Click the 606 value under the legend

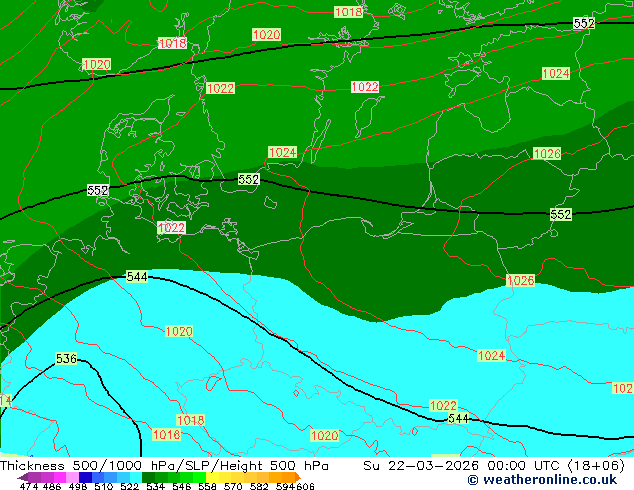305,486
